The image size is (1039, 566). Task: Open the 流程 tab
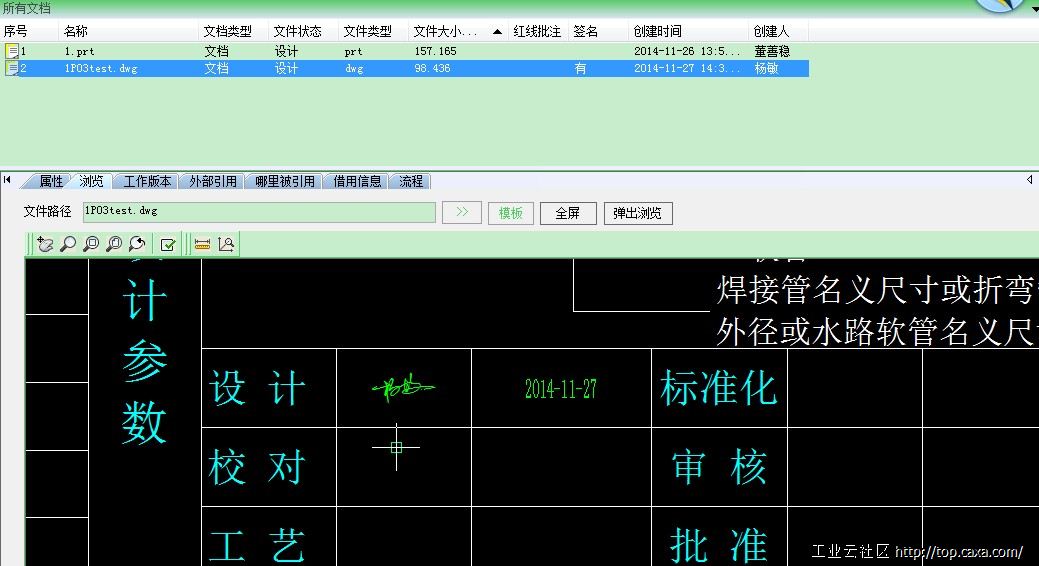(x=411, y=182)
